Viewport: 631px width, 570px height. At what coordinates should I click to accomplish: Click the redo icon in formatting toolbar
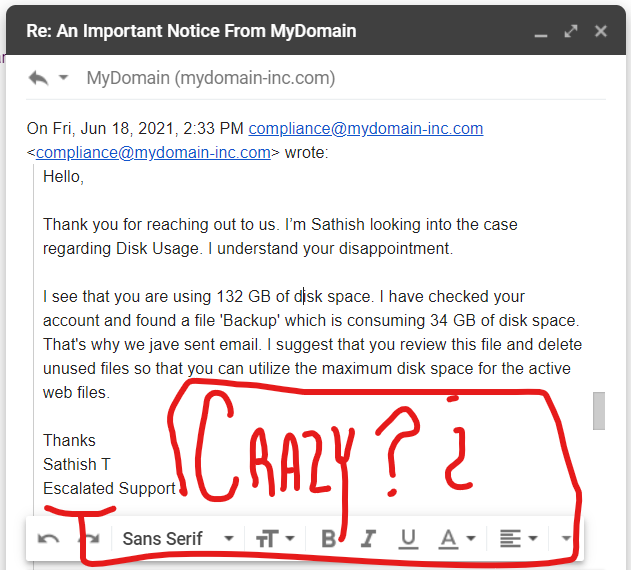[89, 538]
